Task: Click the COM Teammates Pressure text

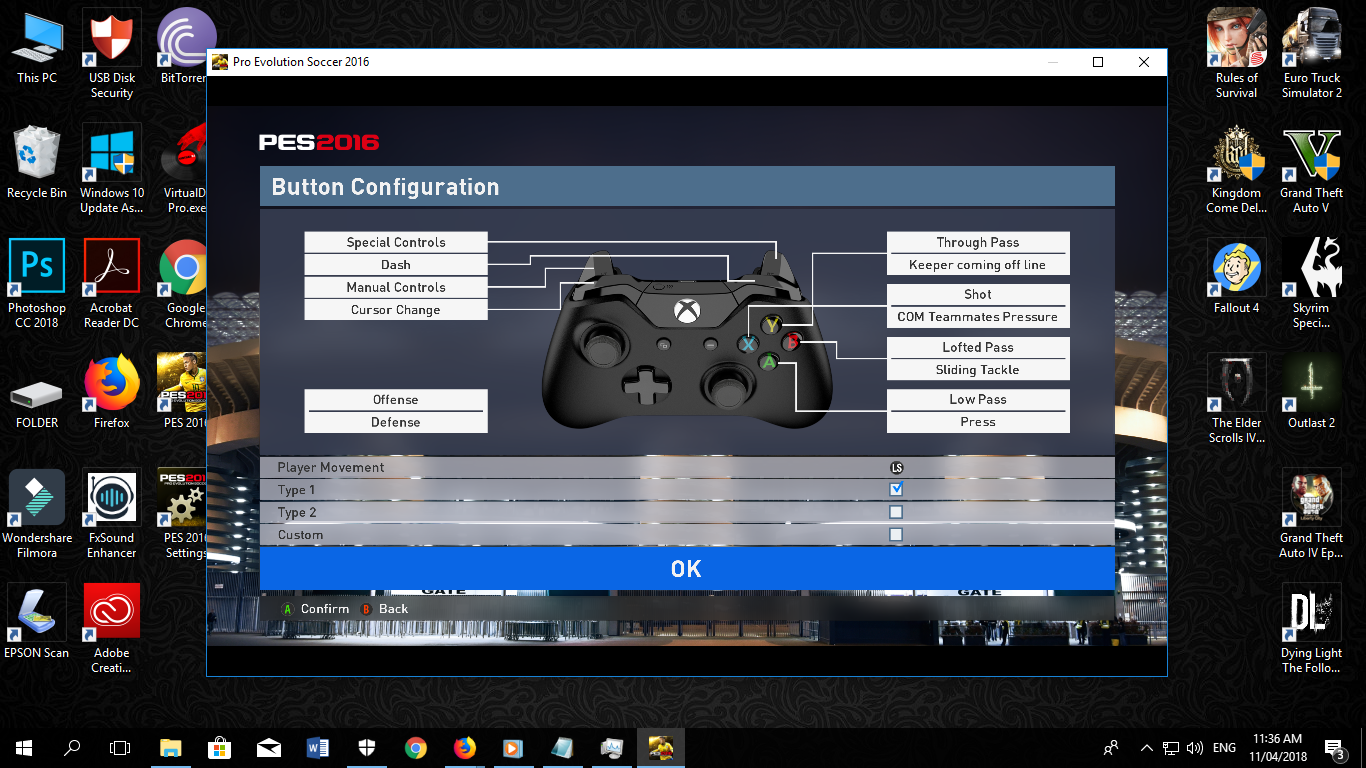Action: [978, 317]
